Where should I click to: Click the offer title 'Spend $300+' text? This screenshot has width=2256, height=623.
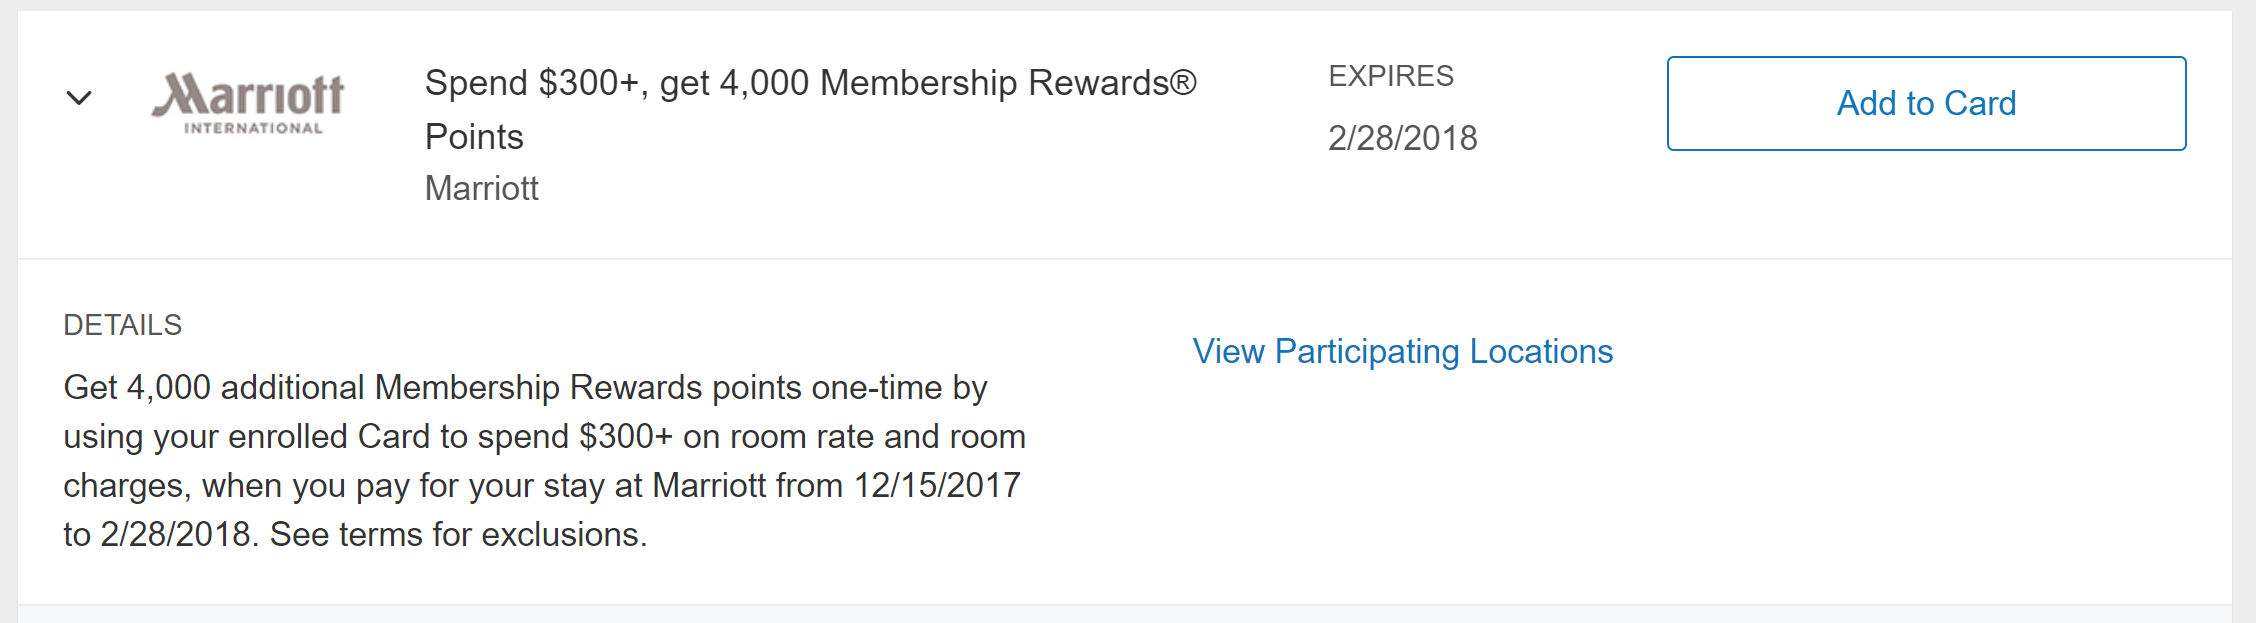coord(532,83)
